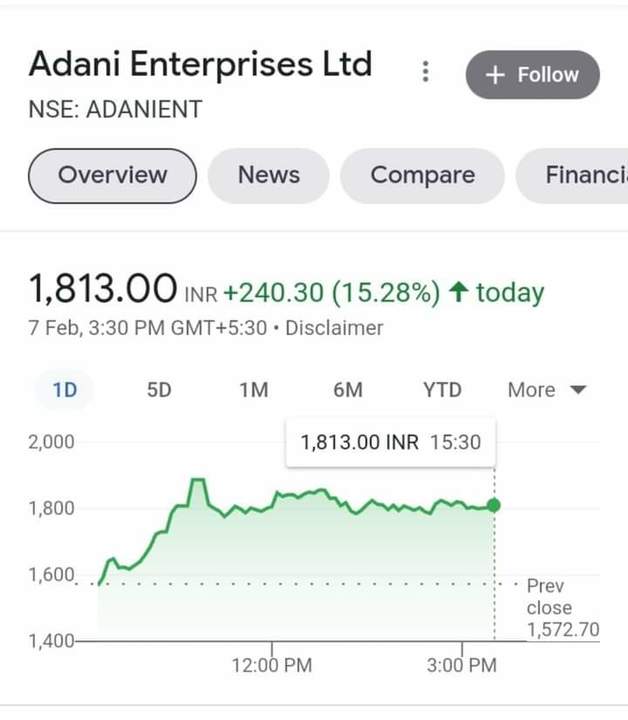Click the 1,813.00 INR price tooltip
This screenshot has width=628, height=720.
pyautogui.click(x=391, y=443)
